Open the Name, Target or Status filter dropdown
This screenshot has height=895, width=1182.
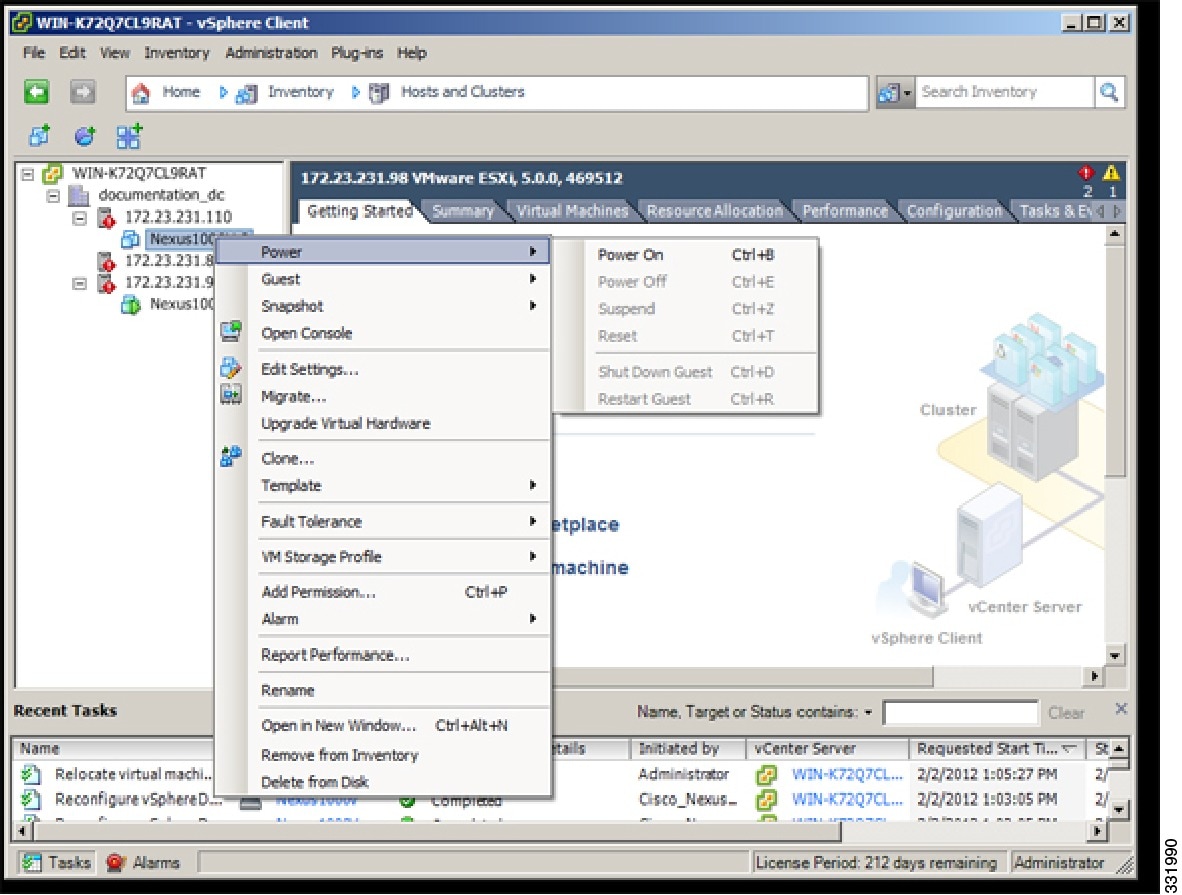pos(868,713)
